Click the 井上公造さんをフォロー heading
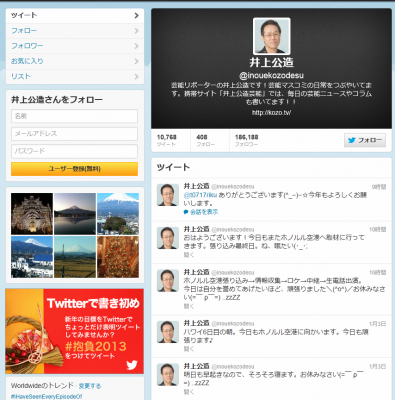The height and width of the screenshot is (400, 395). [57, 100]
